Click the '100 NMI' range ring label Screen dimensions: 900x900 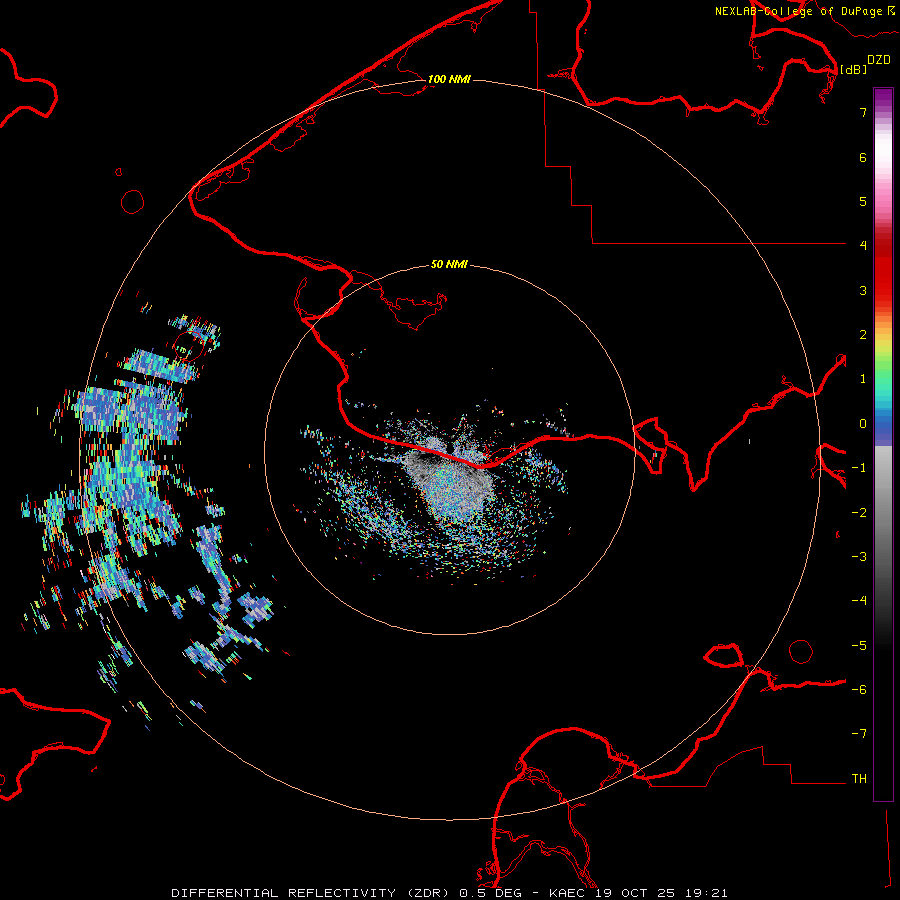coord(449,79)
